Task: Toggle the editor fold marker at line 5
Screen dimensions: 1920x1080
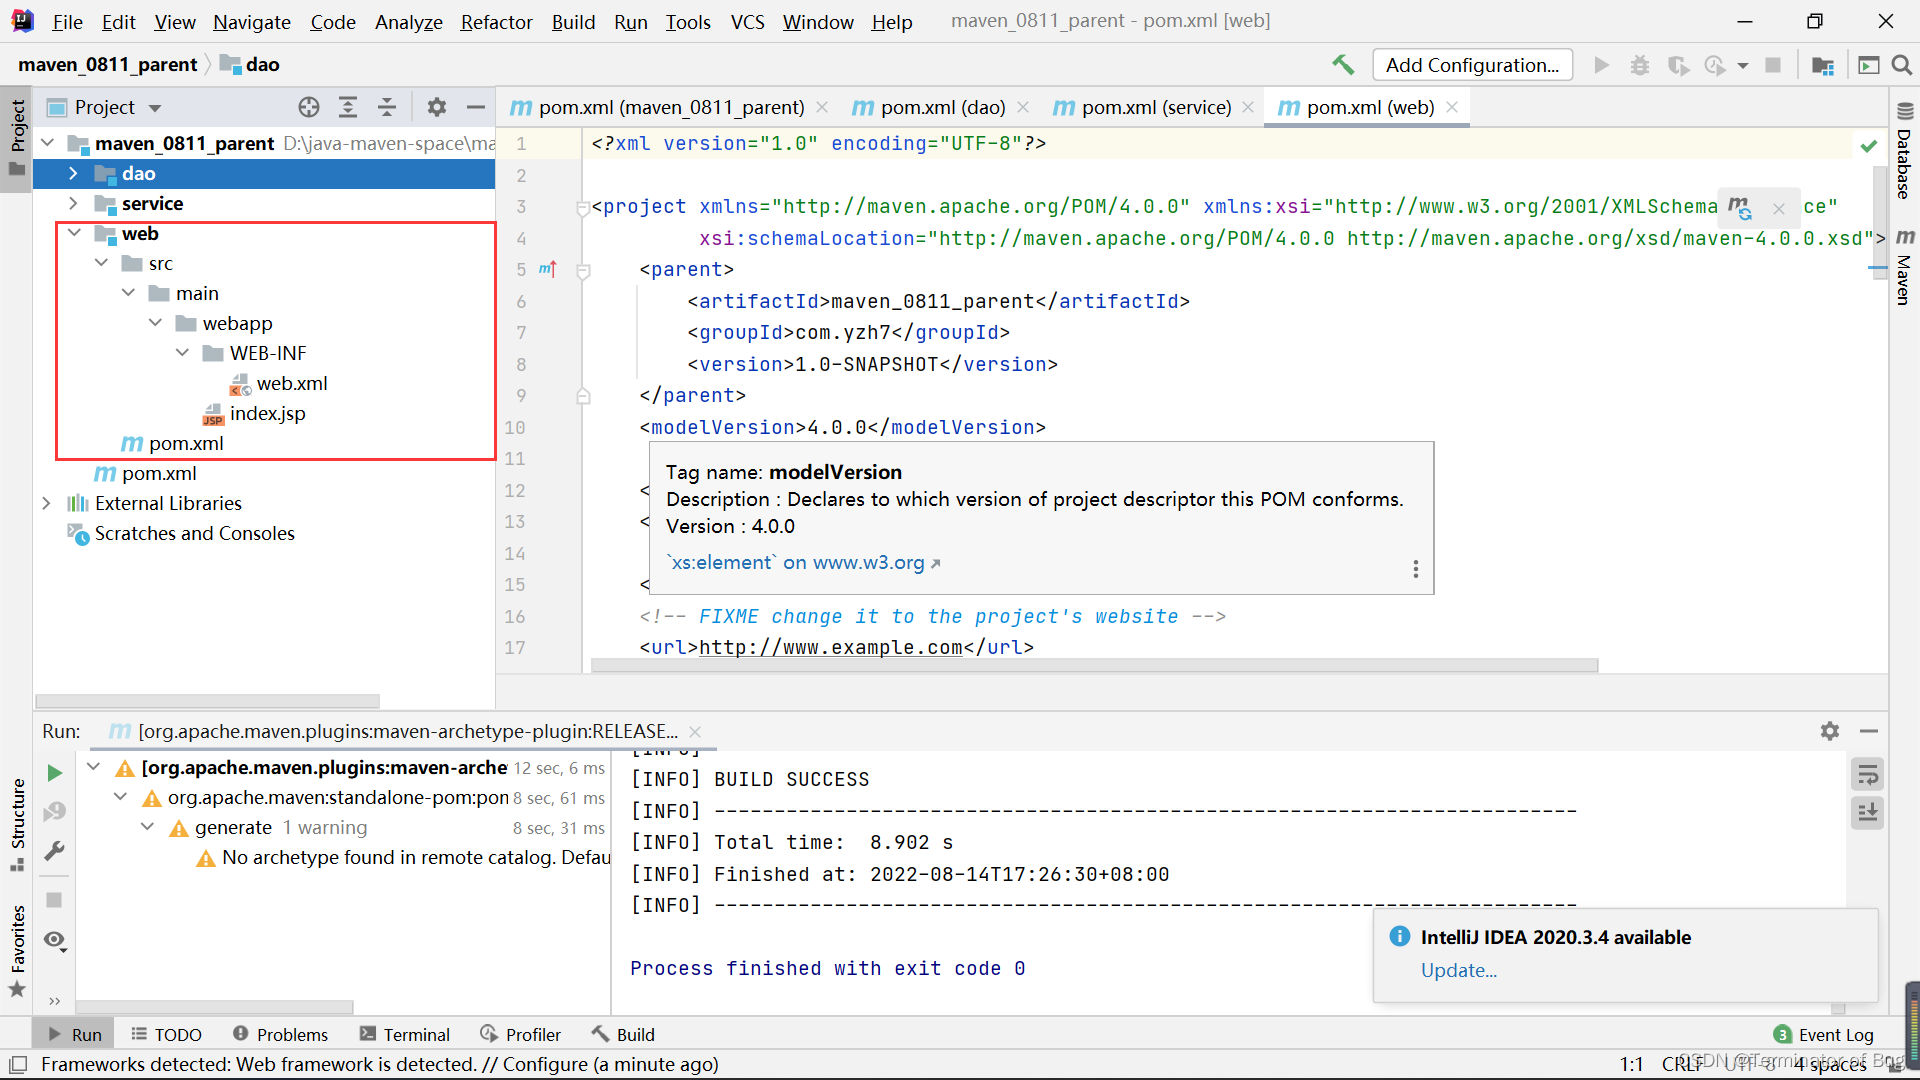Action: [580, 269]
